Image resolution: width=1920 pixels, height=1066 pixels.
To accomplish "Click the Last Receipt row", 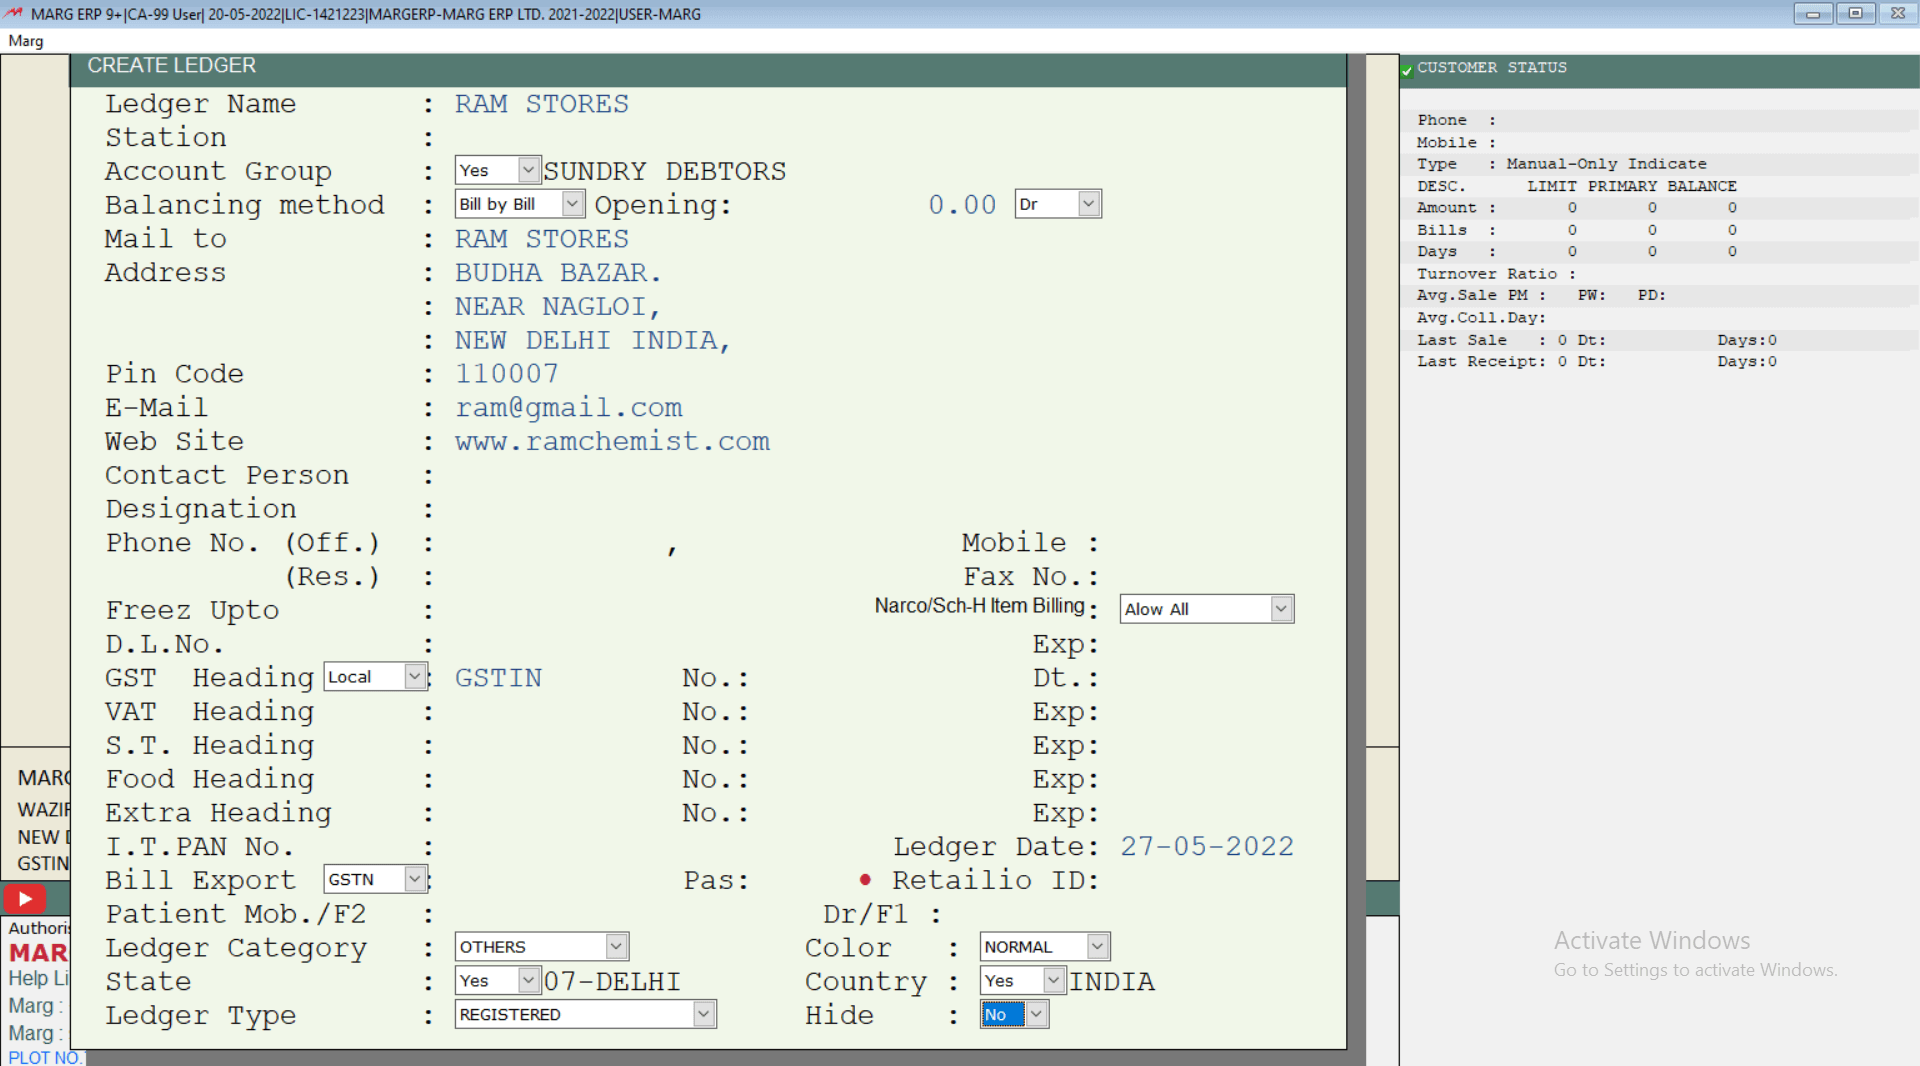I will (1658, 362).
